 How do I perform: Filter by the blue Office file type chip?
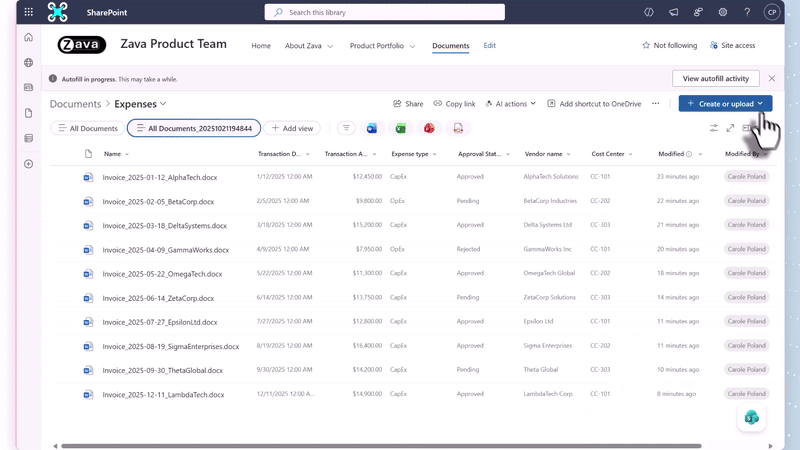pos(371,128)
